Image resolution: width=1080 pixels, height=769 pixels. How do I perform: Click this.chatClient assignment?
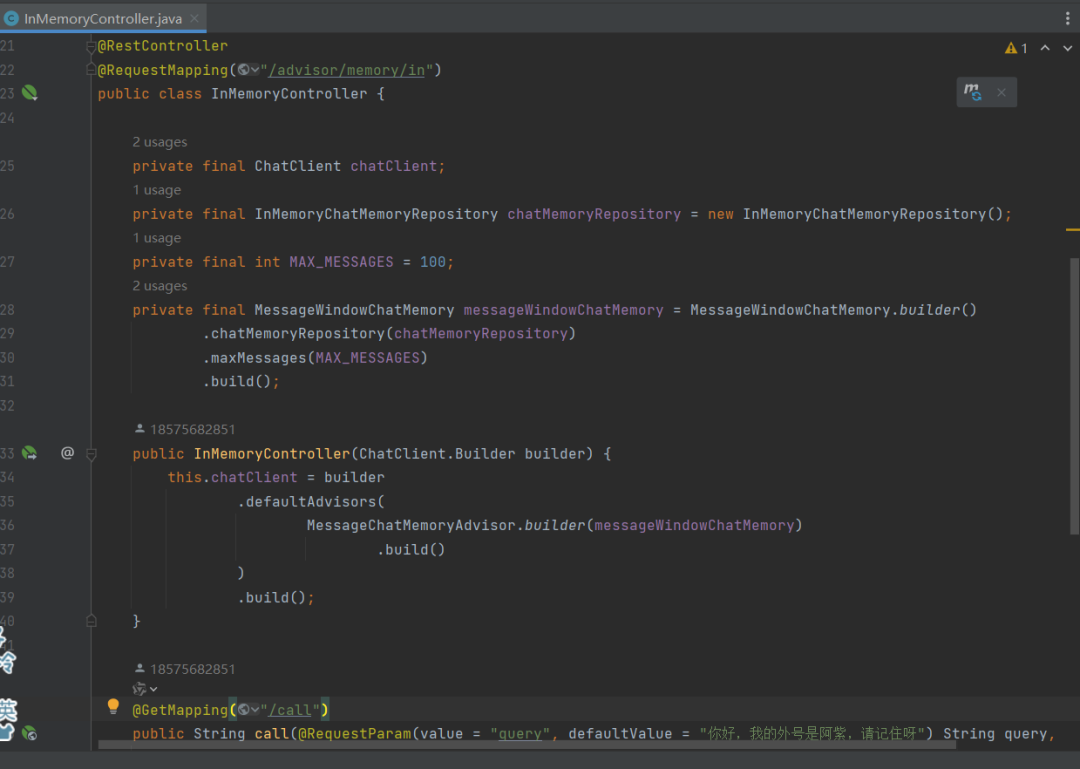pyautogui.click(x=233, y=477)
